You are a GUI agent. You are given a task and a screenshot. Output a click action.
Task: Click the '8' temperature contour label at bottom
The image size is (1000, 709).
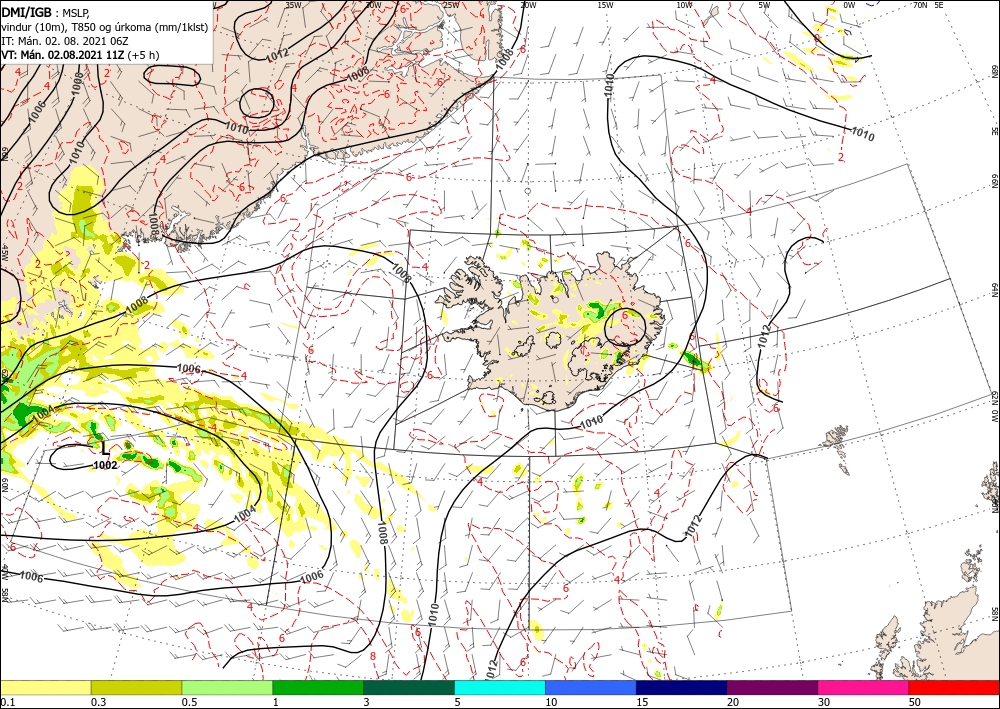(372, 655)
